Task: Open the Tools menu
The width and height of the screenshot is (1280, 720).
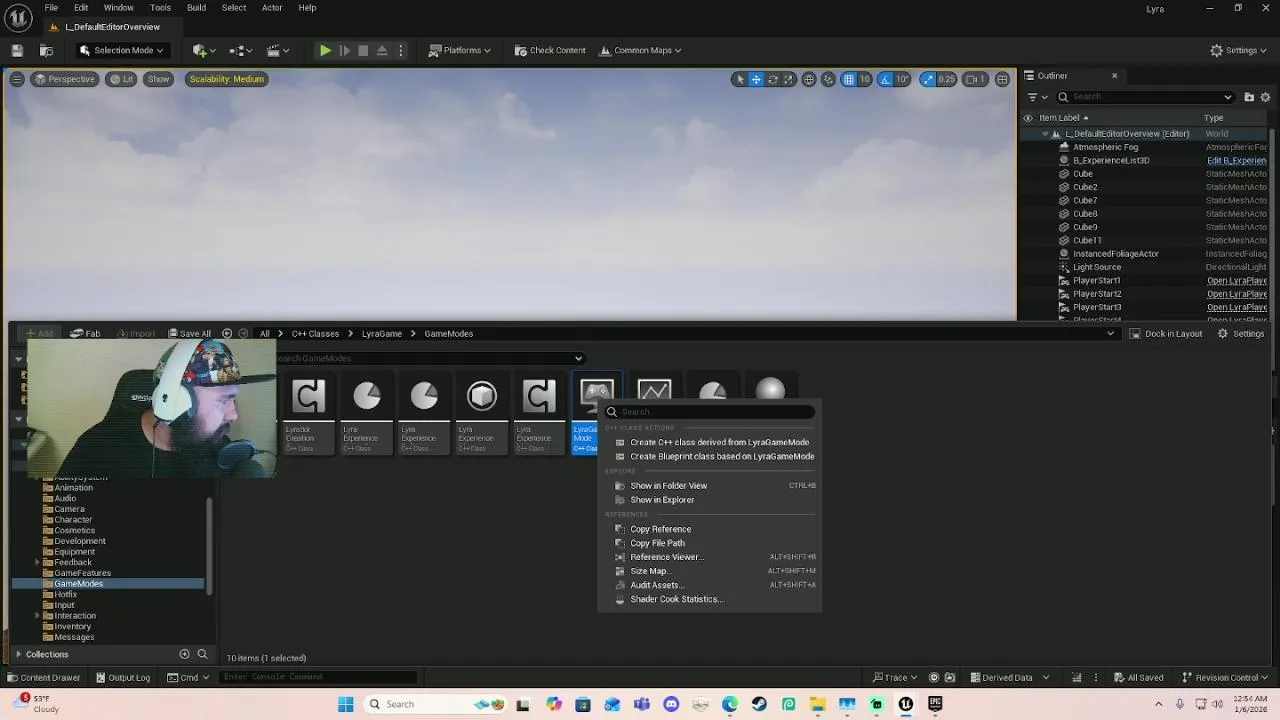Action: click(x=160, y=8)
